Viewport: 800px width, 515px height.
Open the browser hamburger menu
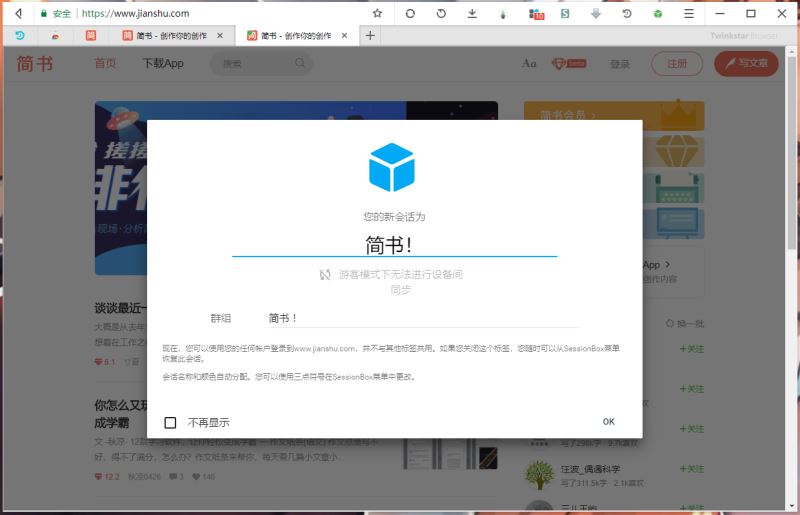pyautogui.click(x=689, y=14)
